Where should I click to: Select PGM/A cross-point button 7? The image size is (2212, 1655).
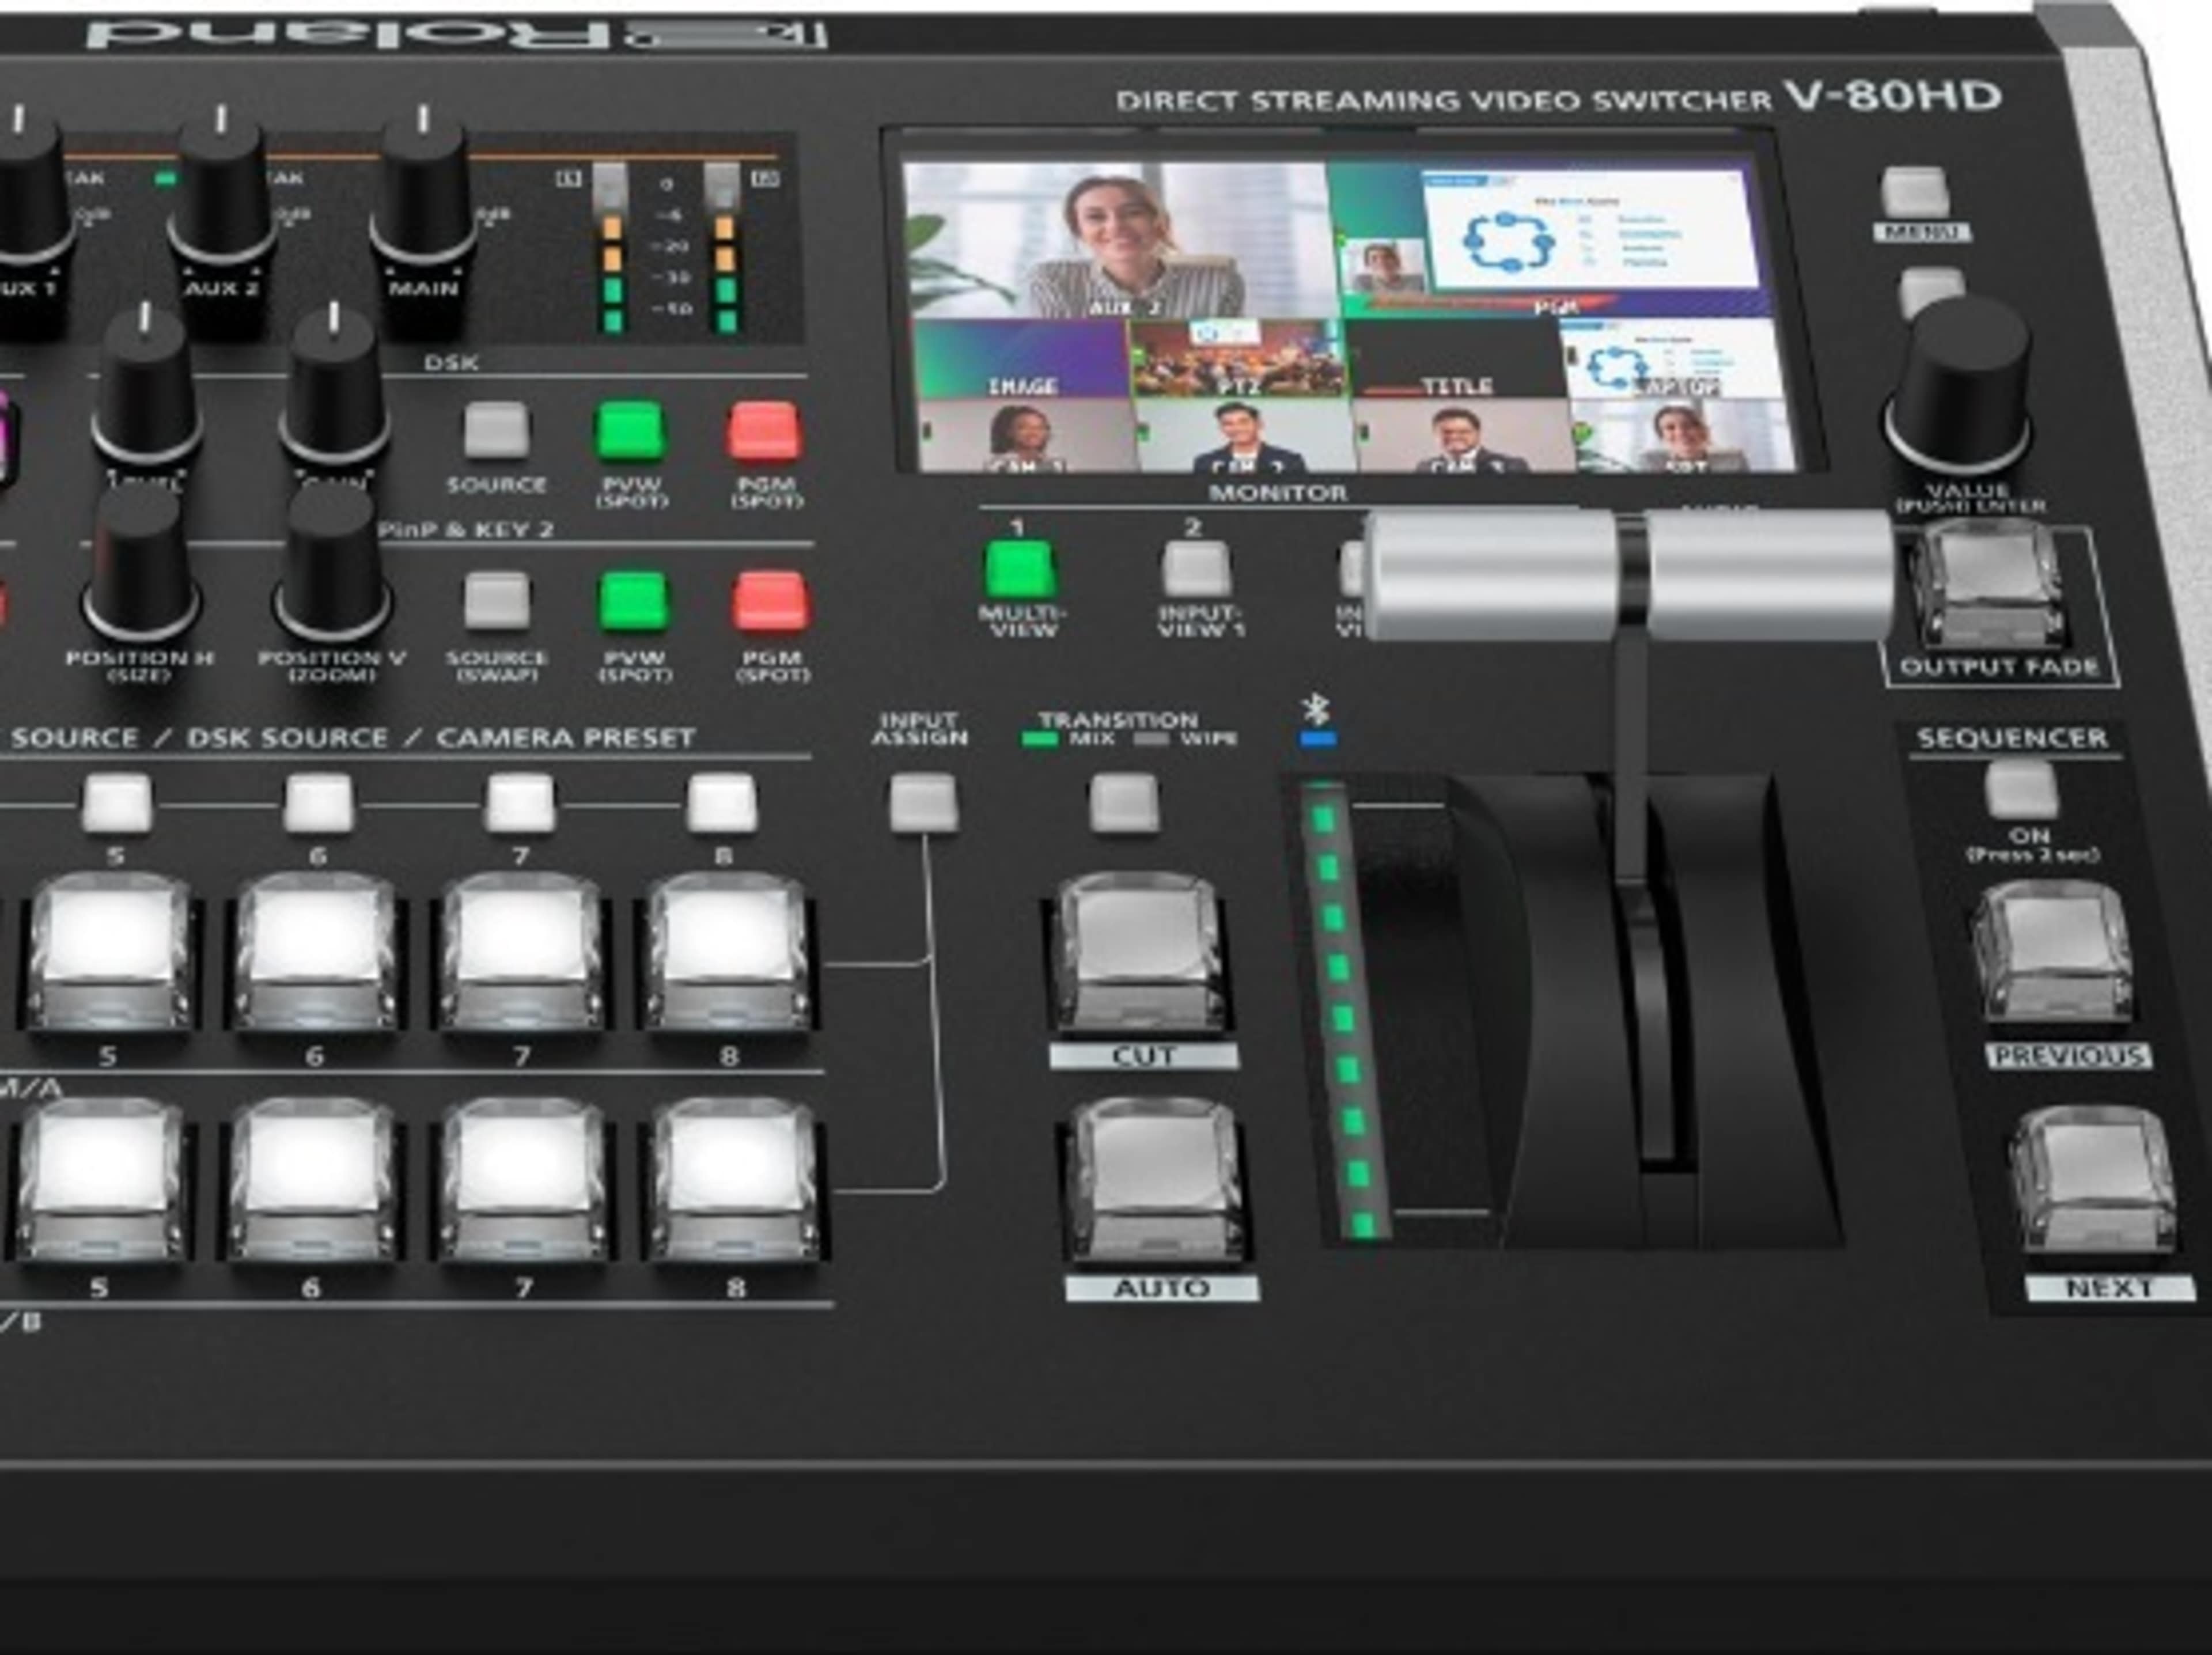pyautogui.click(x=522, y=951)
